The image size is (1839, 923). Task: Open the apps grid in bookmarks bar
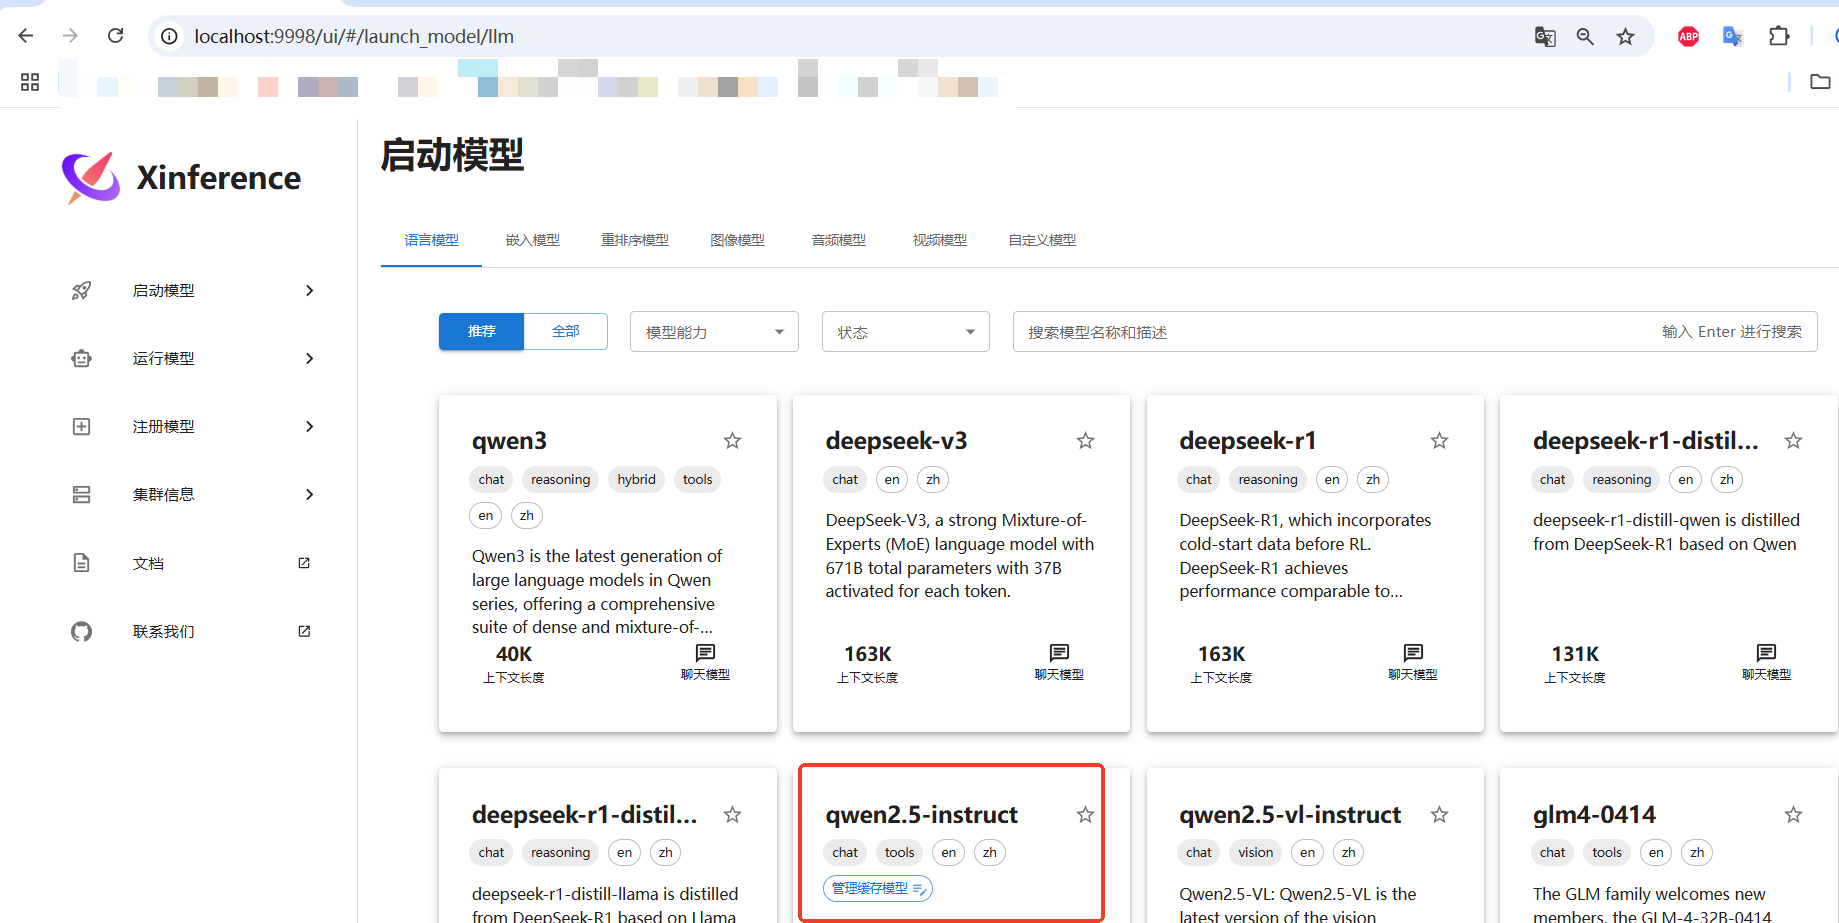(x=30, y=82)
